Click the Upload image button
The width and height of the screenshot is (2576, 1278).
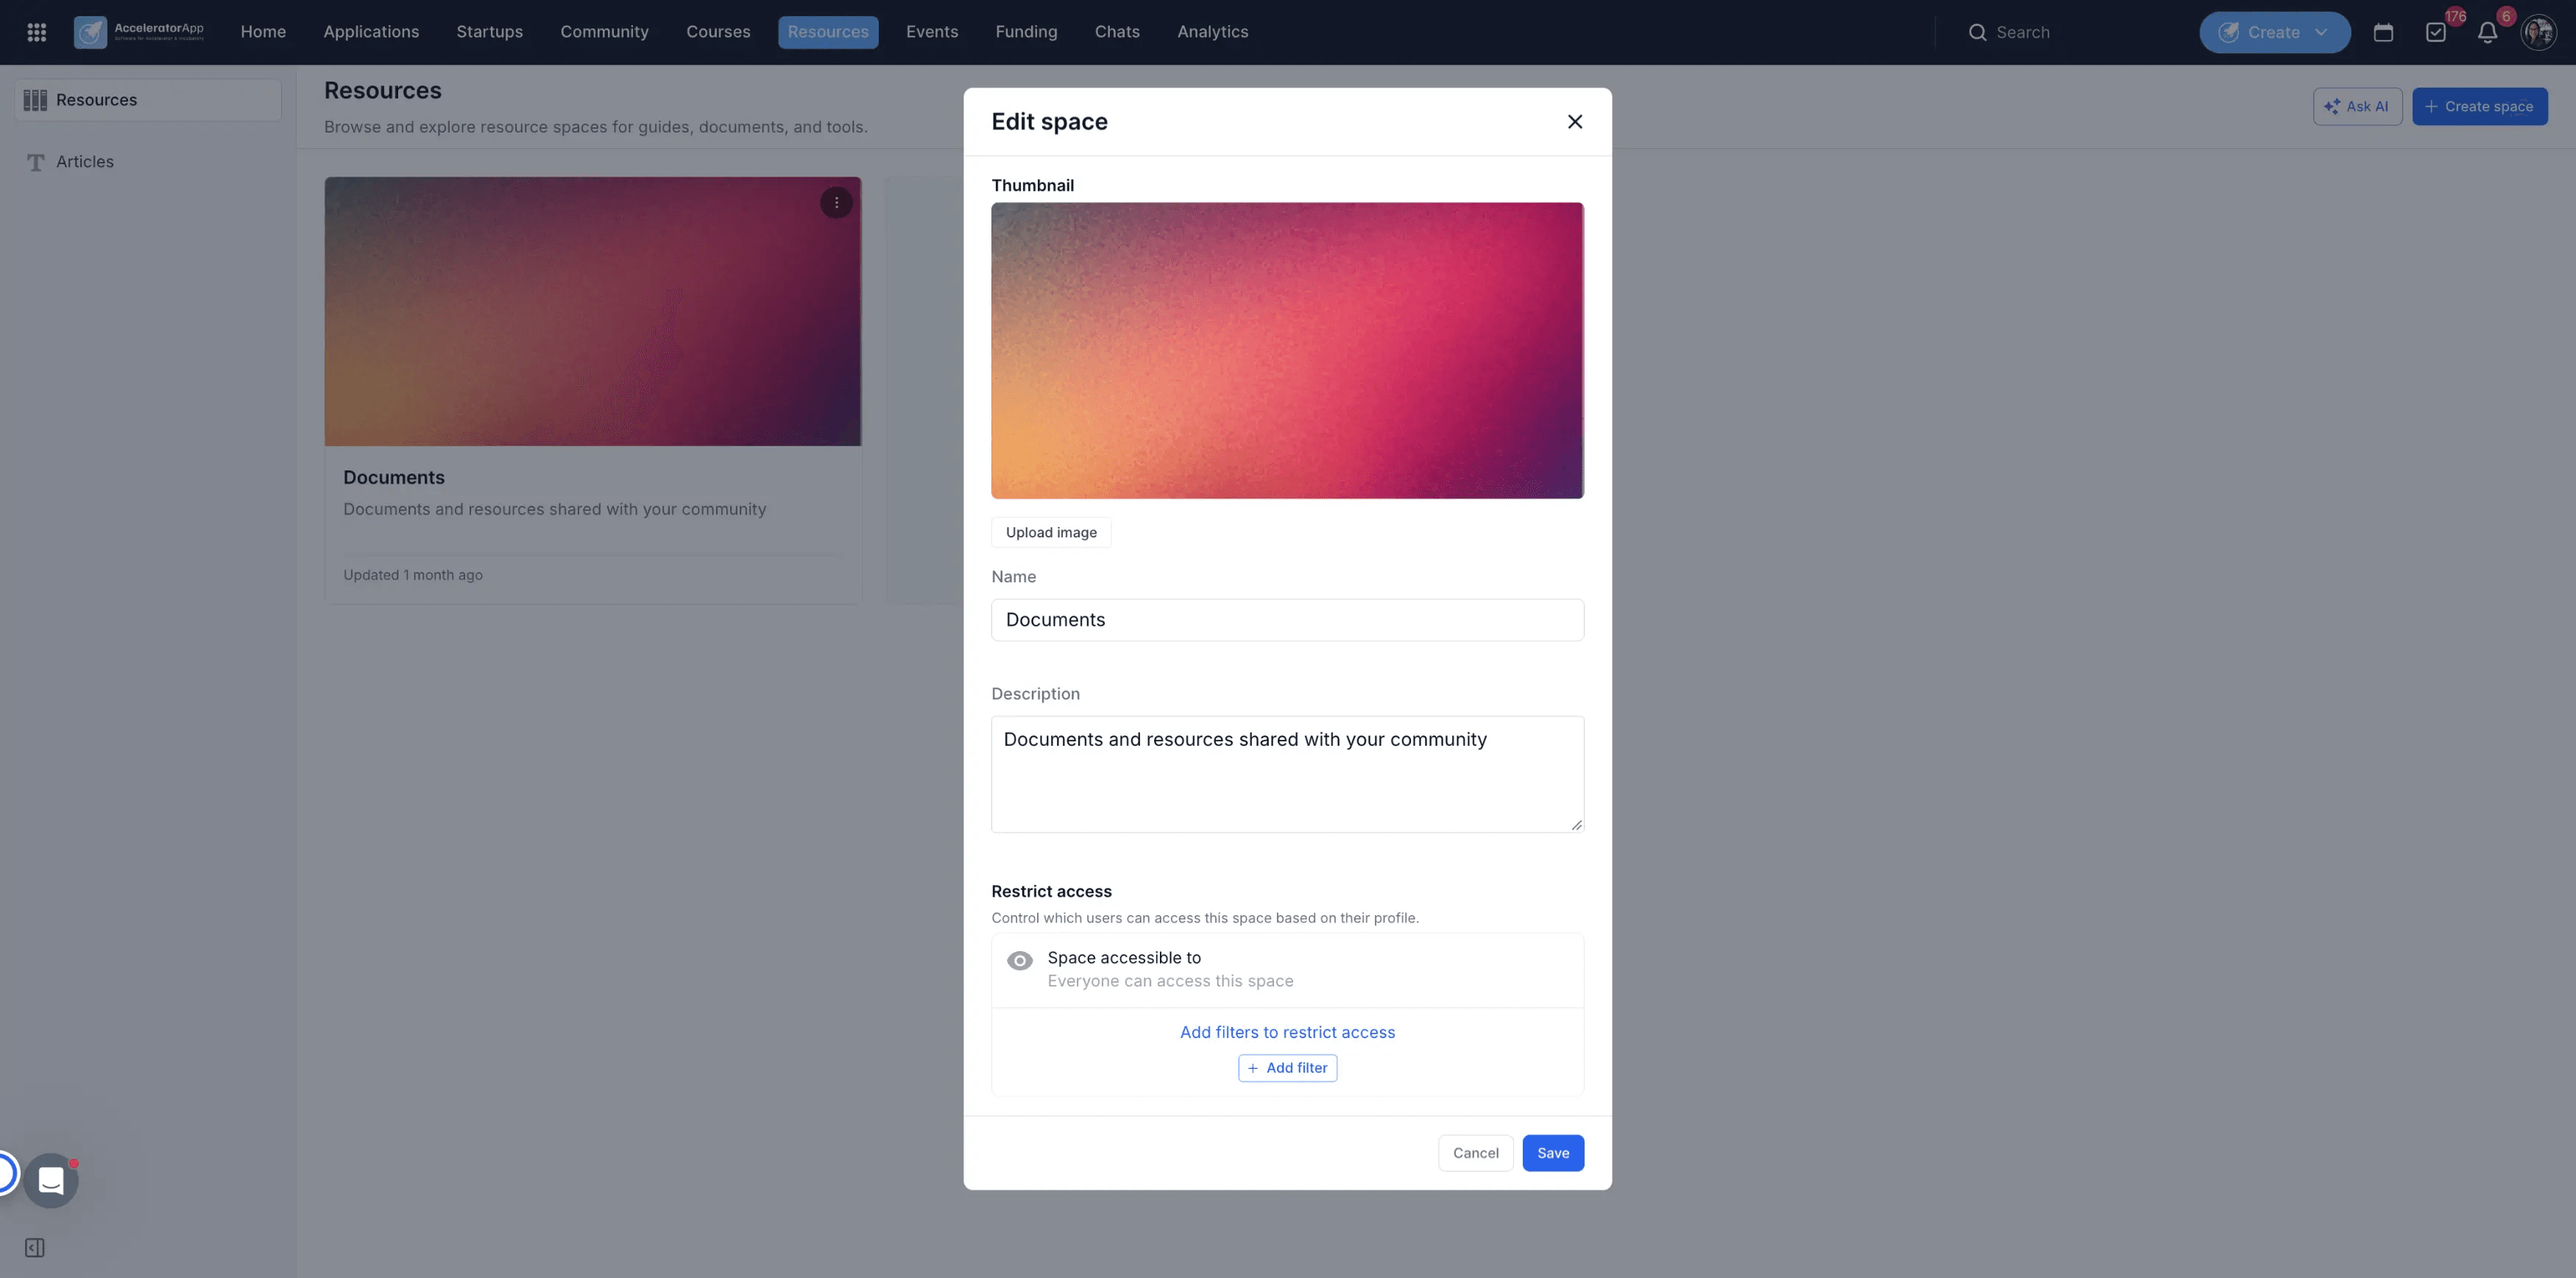tap(1051, 532)
